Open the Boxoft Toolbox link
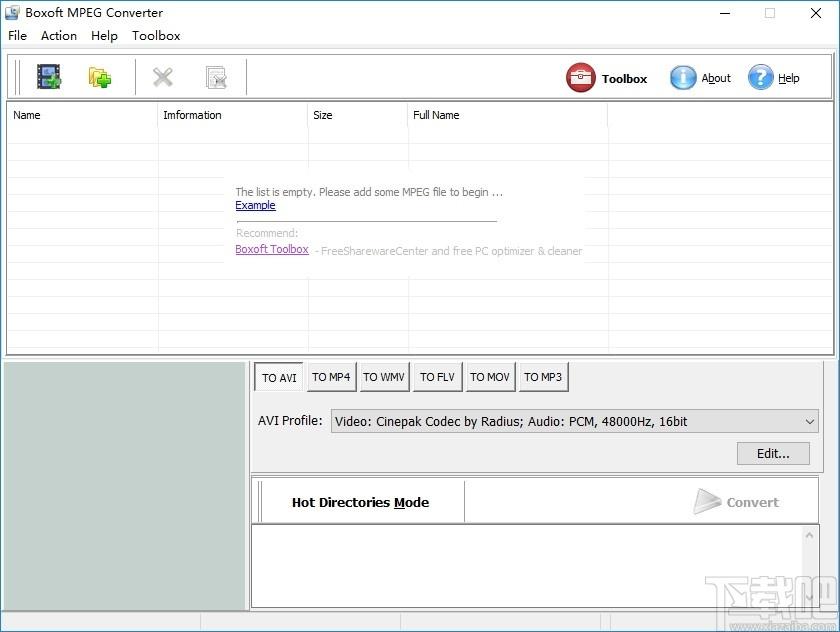 [x=272, y=249]
